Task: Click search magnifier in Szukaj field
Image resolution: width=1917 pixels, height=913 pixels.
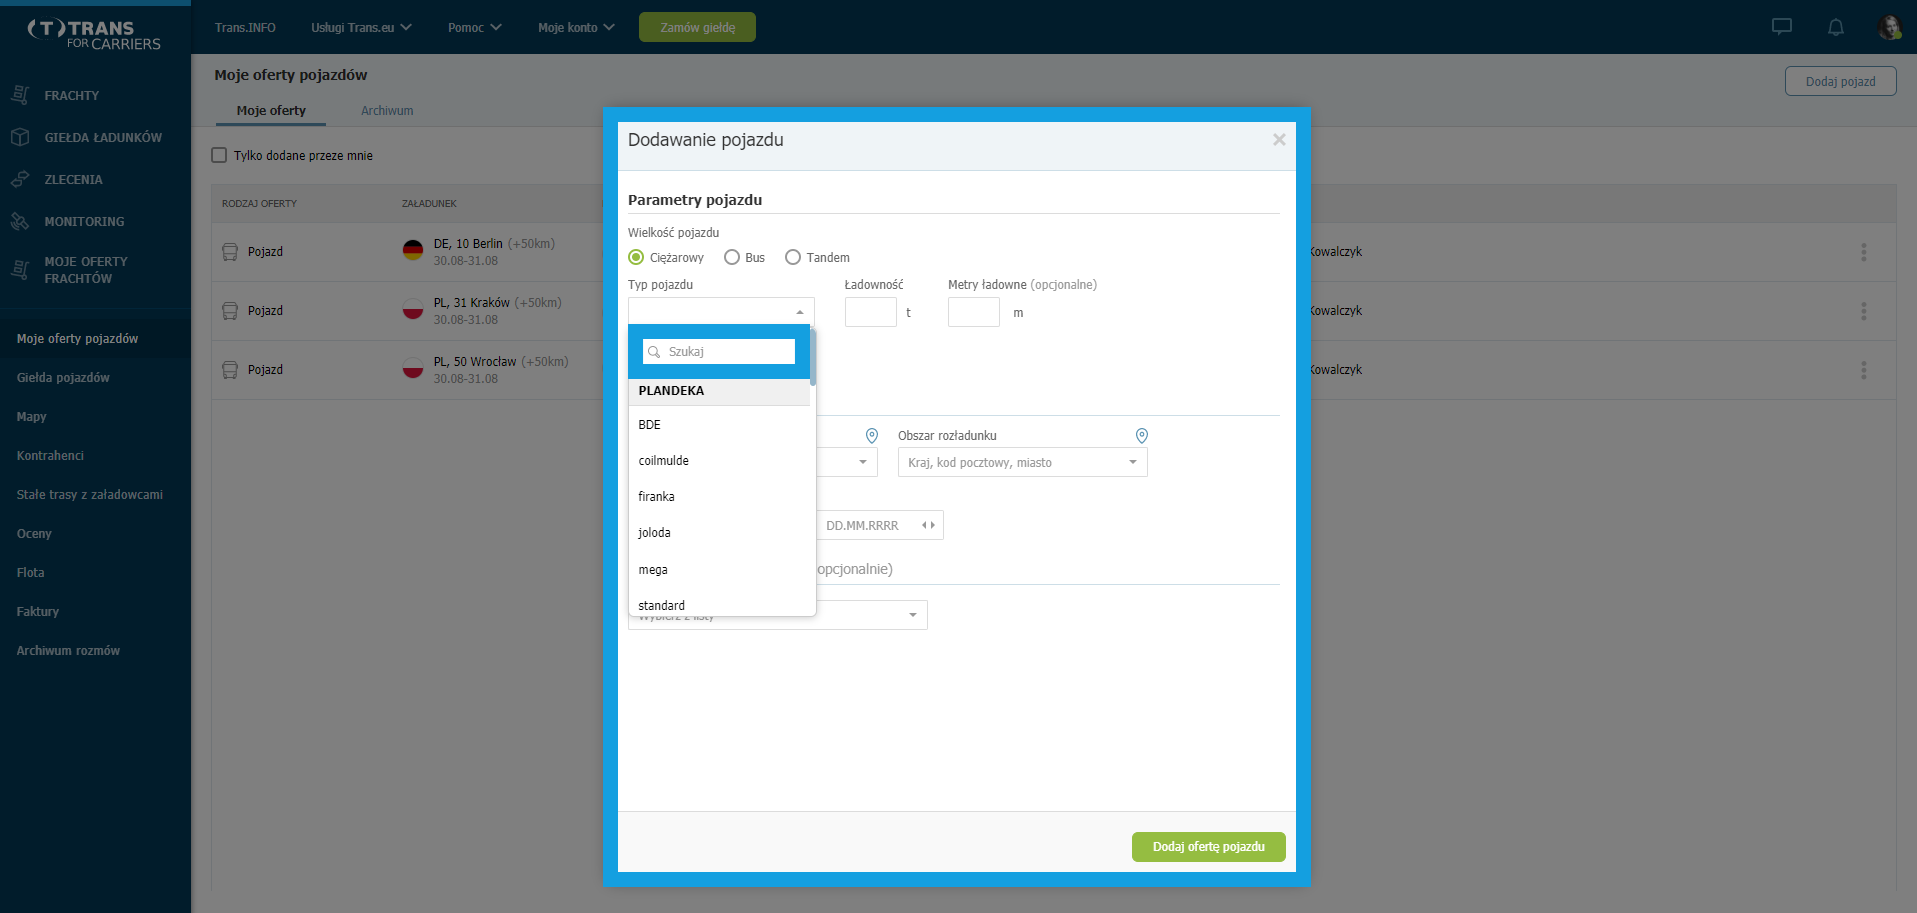Action: 654,352
